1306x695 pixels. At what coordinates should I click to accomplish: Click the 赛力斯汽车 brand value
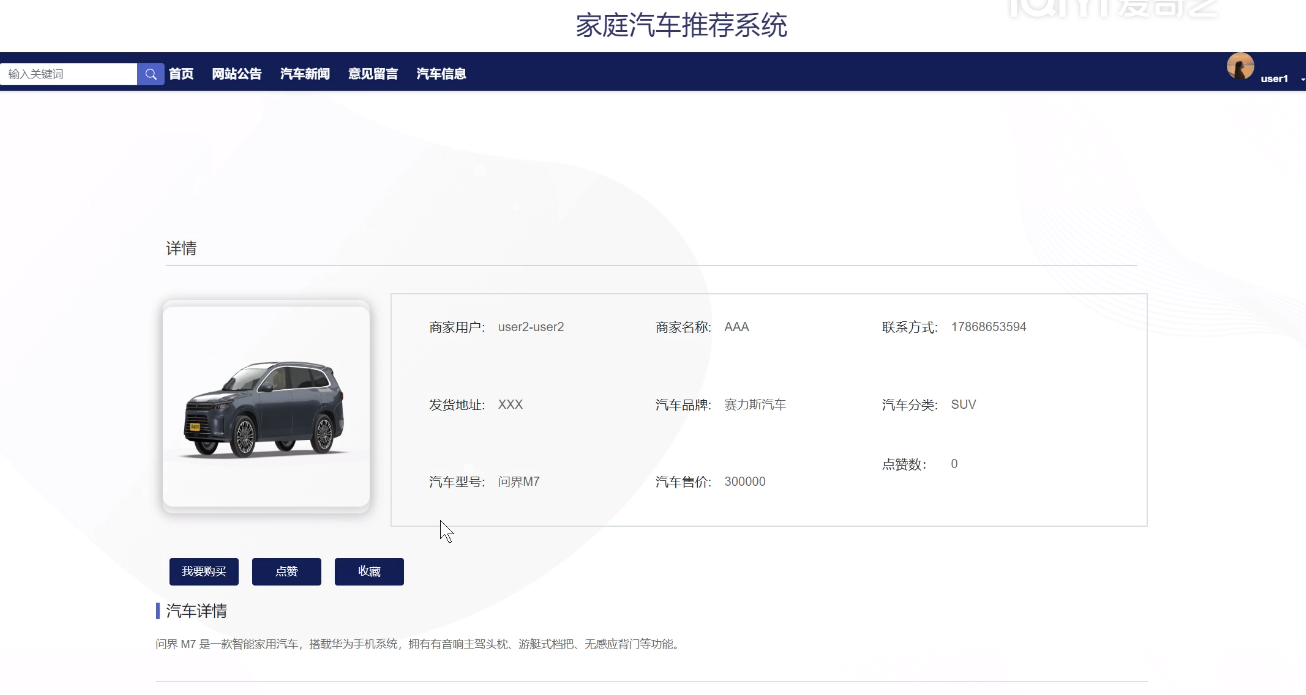(755, 405)
